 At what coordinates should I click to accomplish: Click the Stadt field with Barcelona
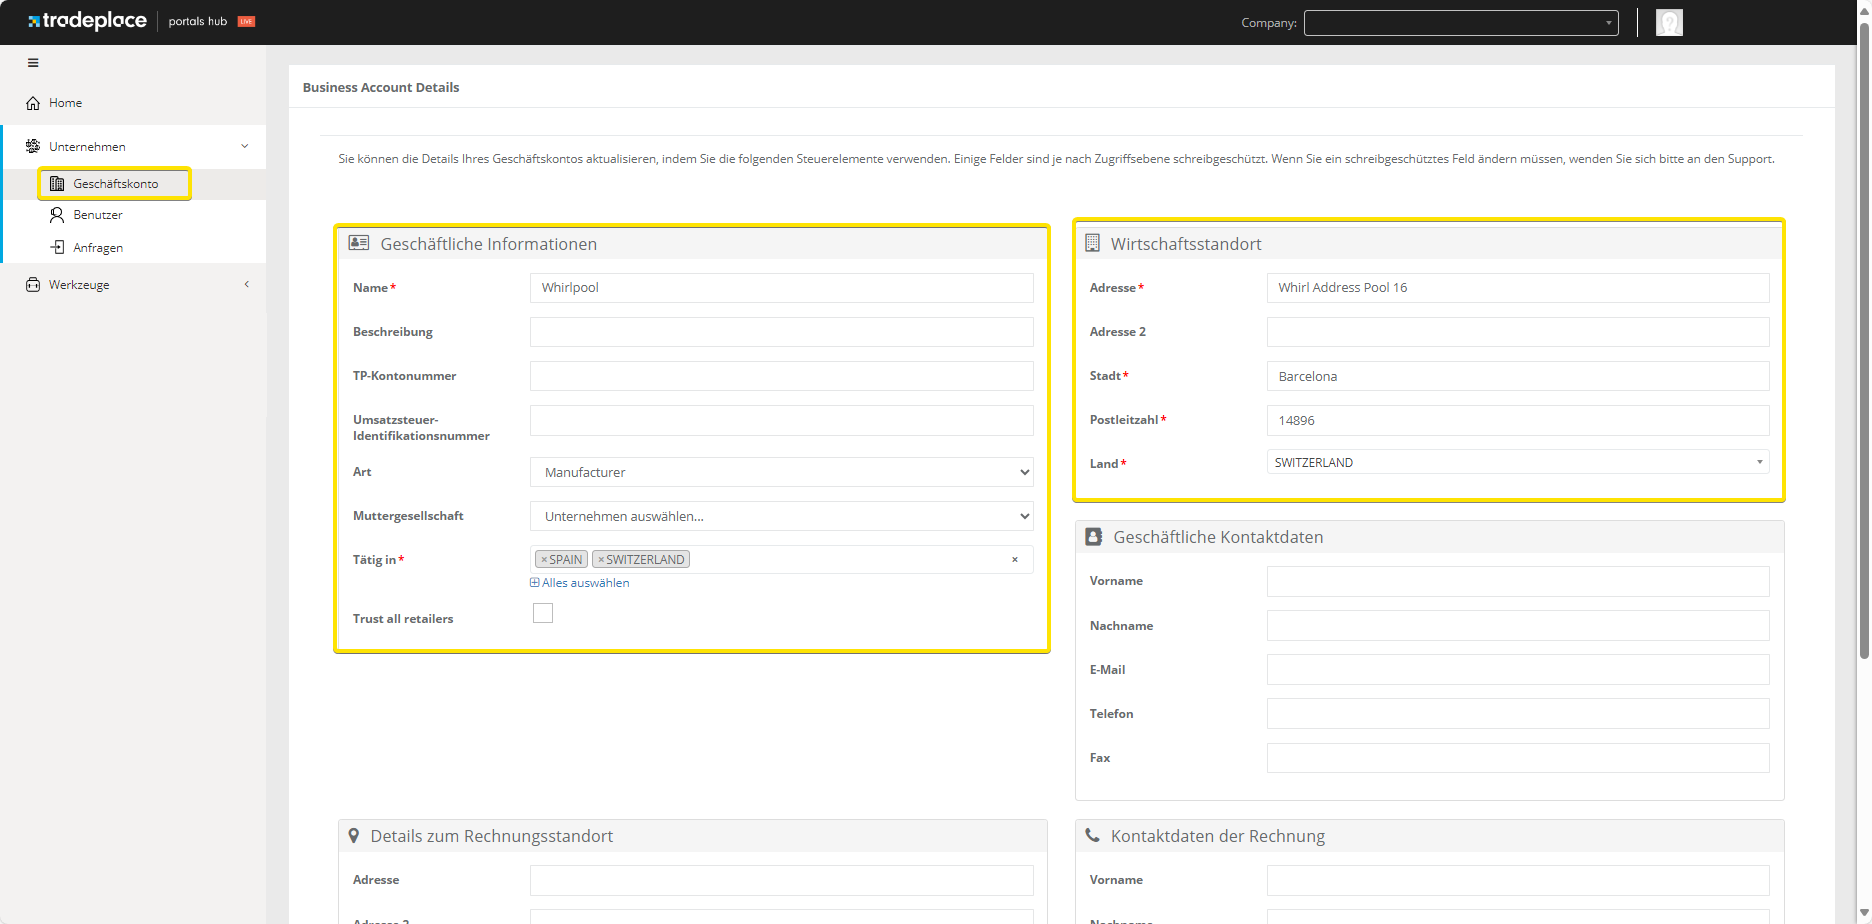1518,376
